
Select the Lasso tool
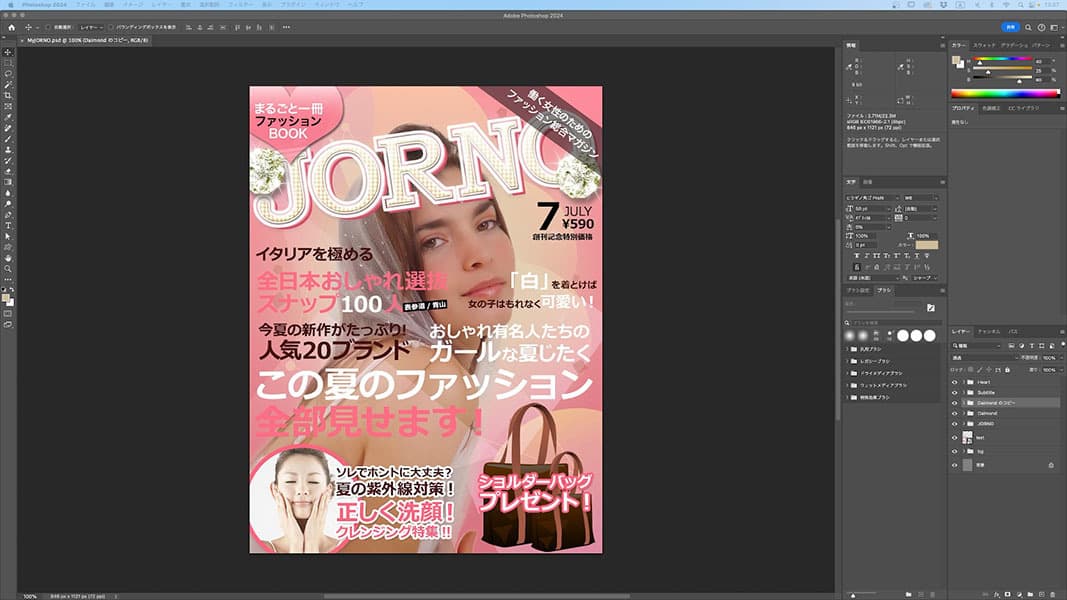tap(8, 74)
